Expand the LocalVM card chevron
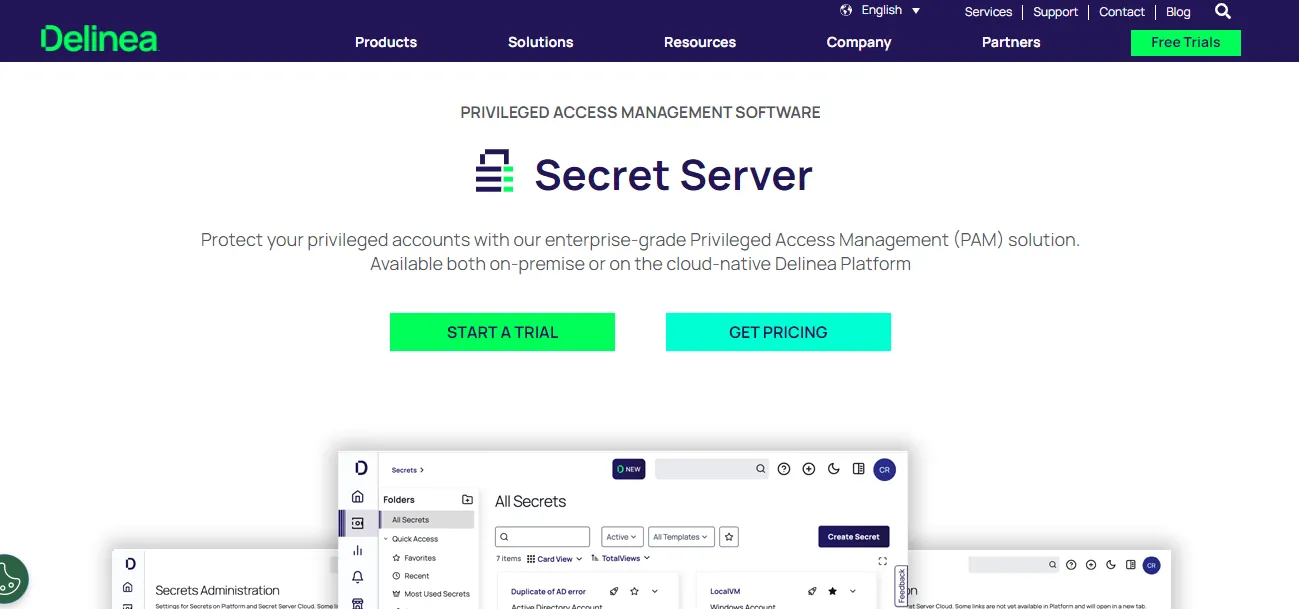This screenshot has width=1299, height=609. tap(853, 591)
